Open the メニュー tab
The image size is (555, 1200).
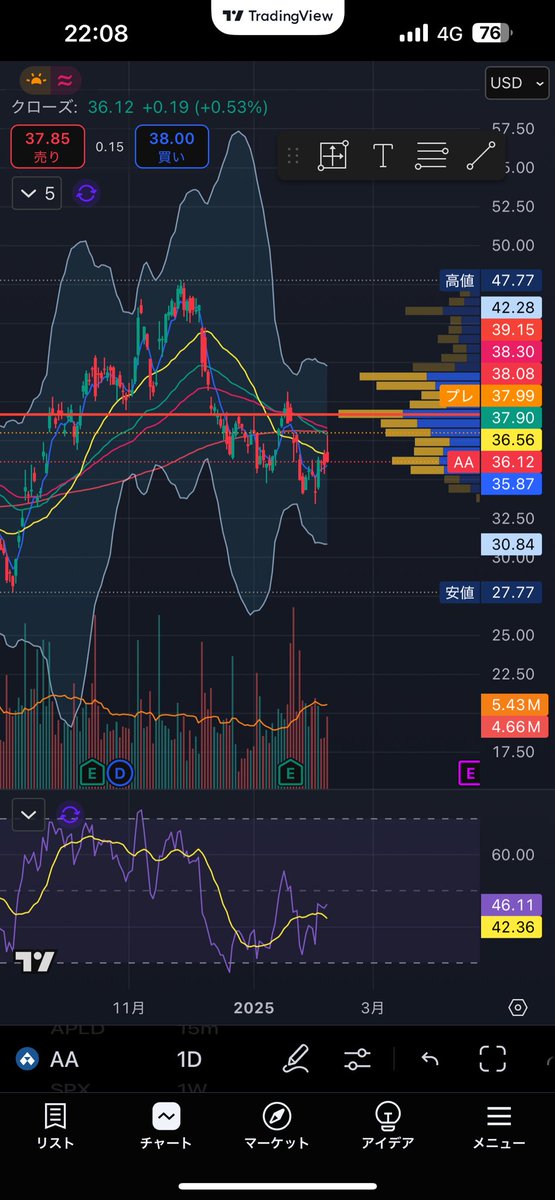pos(498,1127)
